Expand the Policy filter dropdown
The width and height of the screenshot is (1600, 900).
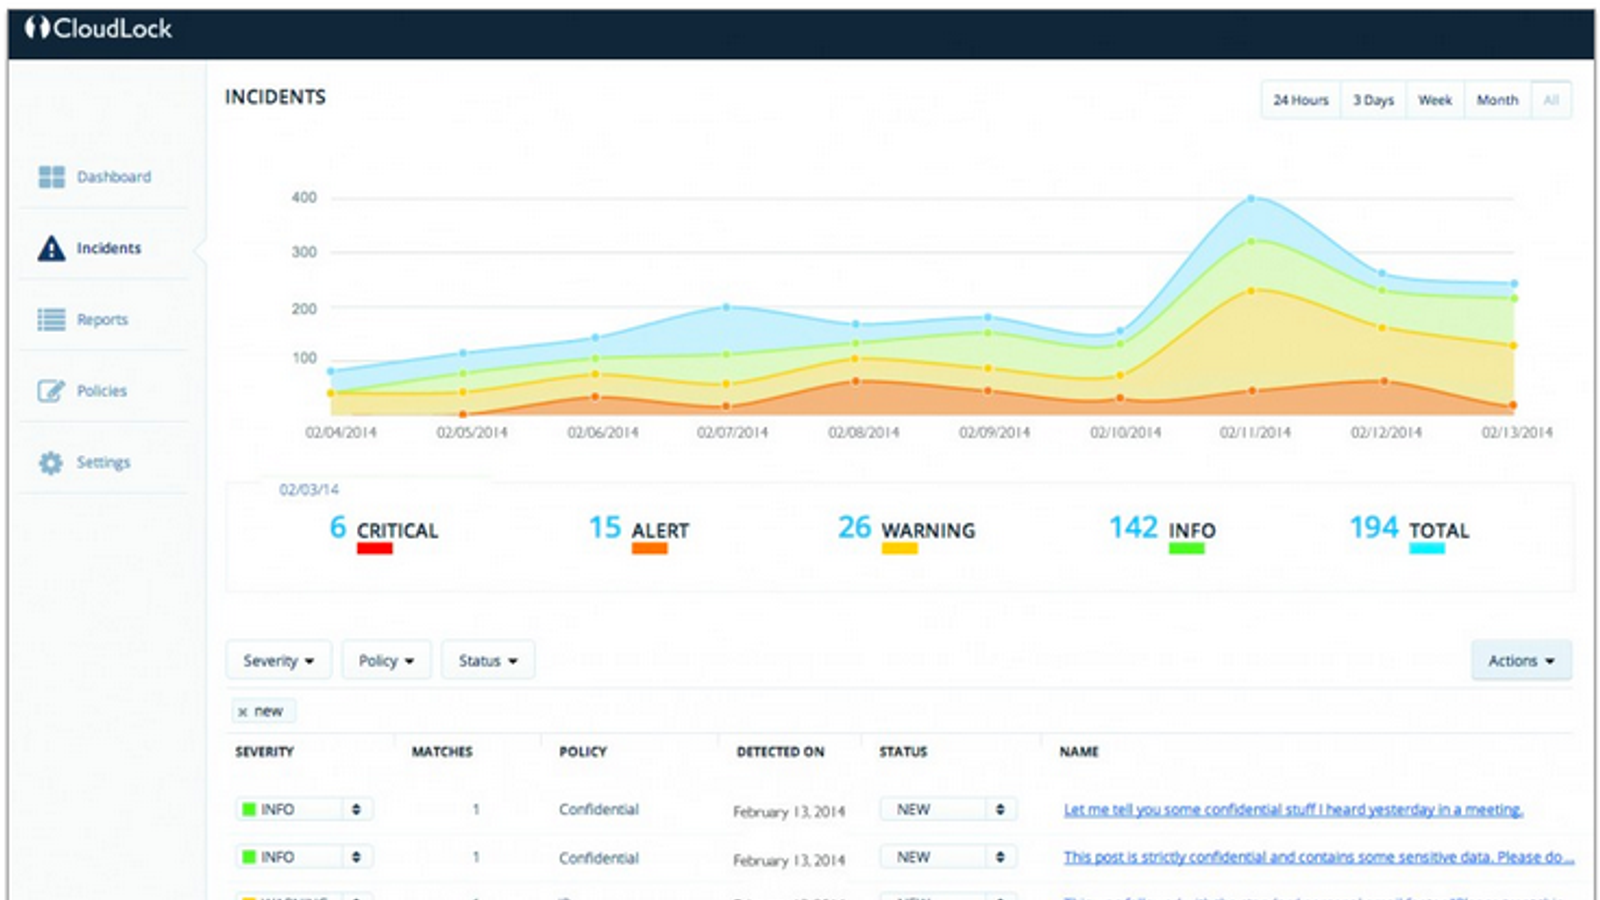point(386,660)
